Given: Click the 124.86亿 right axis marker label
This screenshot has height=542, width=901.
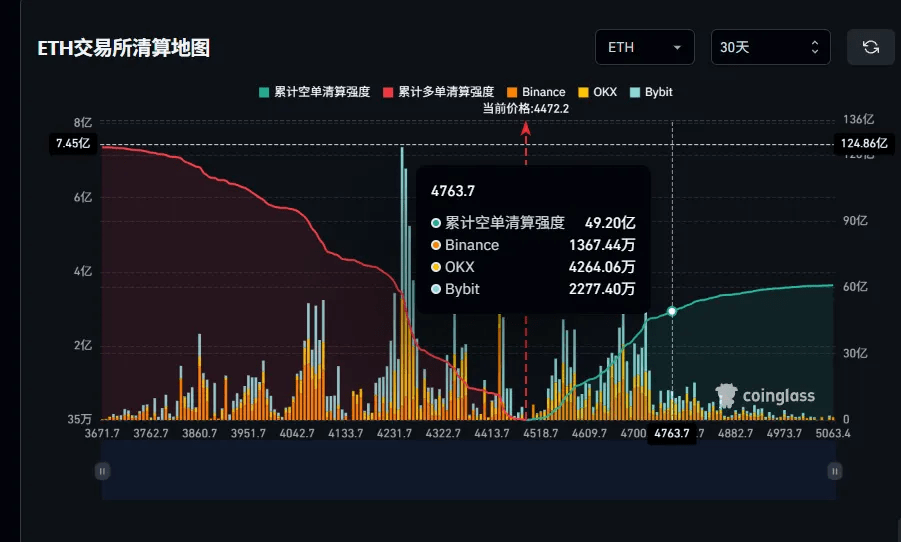Looking at the screenshot, I should 864,143.
